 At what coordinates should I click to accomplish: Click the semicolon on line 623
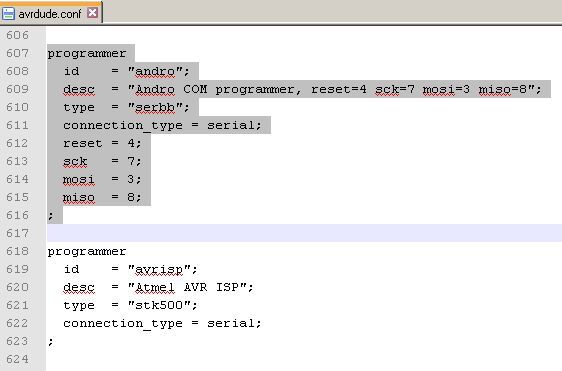click(51, 341)
